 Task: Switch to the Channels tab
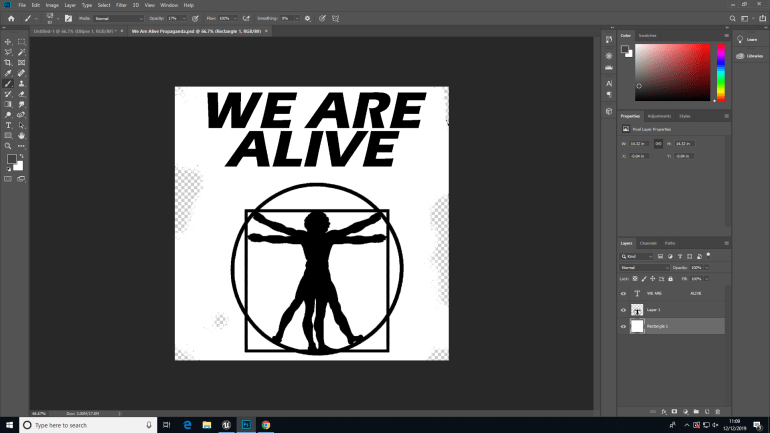pos(648,243)
